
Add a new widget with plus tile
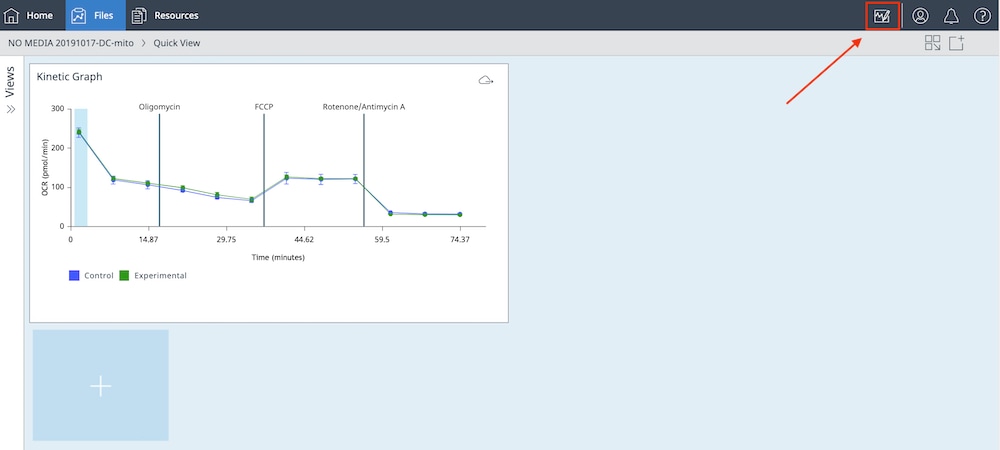click(x=101, y=386)
